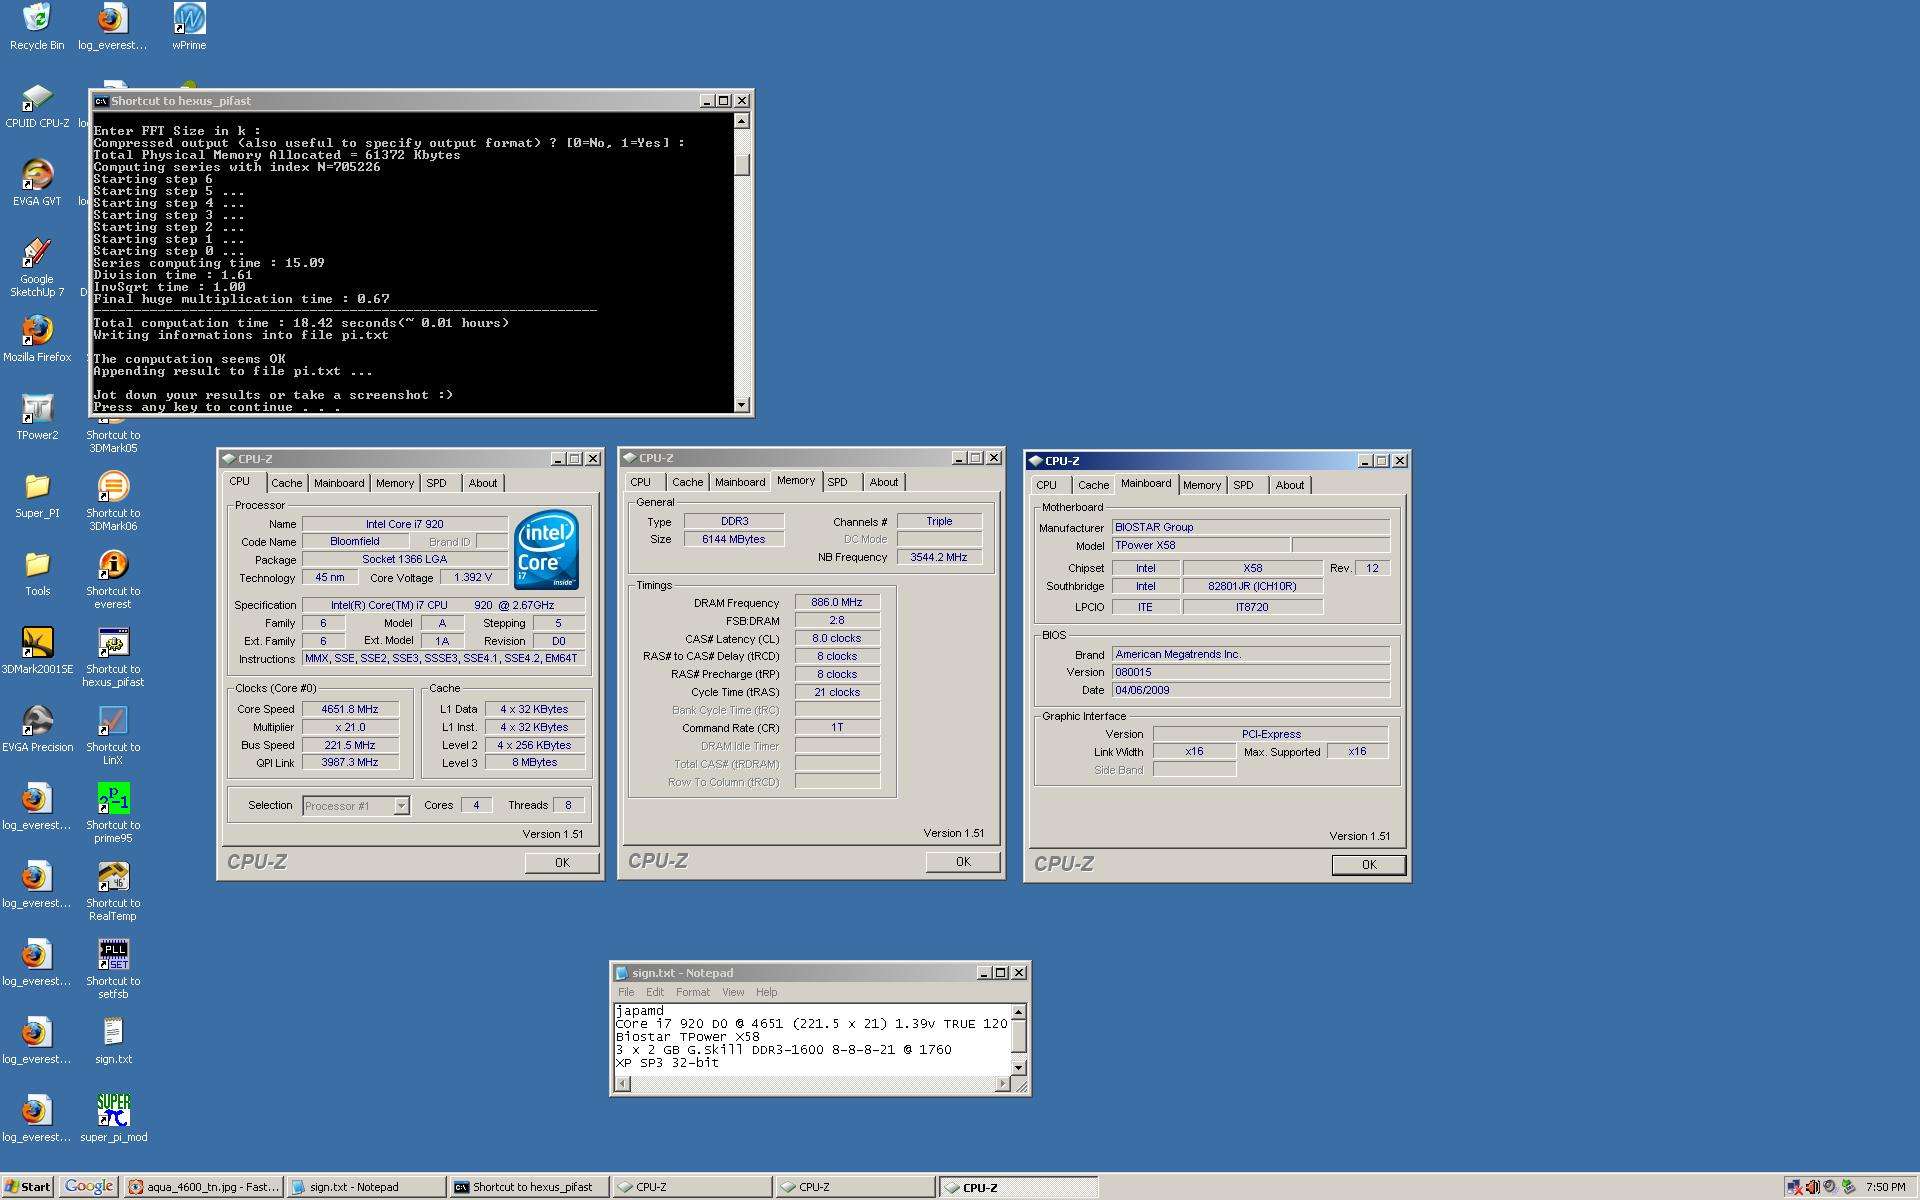Click the Core Speed value 4651.8 MHz
Viewport: 1920px width, 1200px height.
(350, 709)
